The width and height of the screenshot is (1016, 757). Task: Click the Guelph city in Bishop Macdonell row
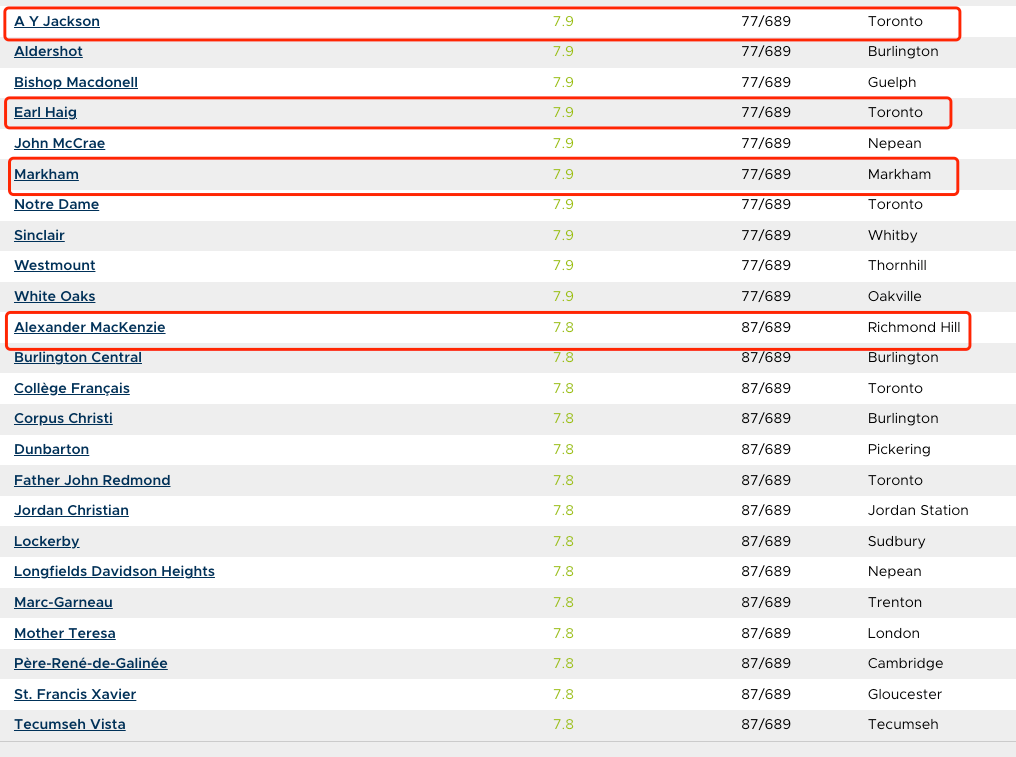892,82
